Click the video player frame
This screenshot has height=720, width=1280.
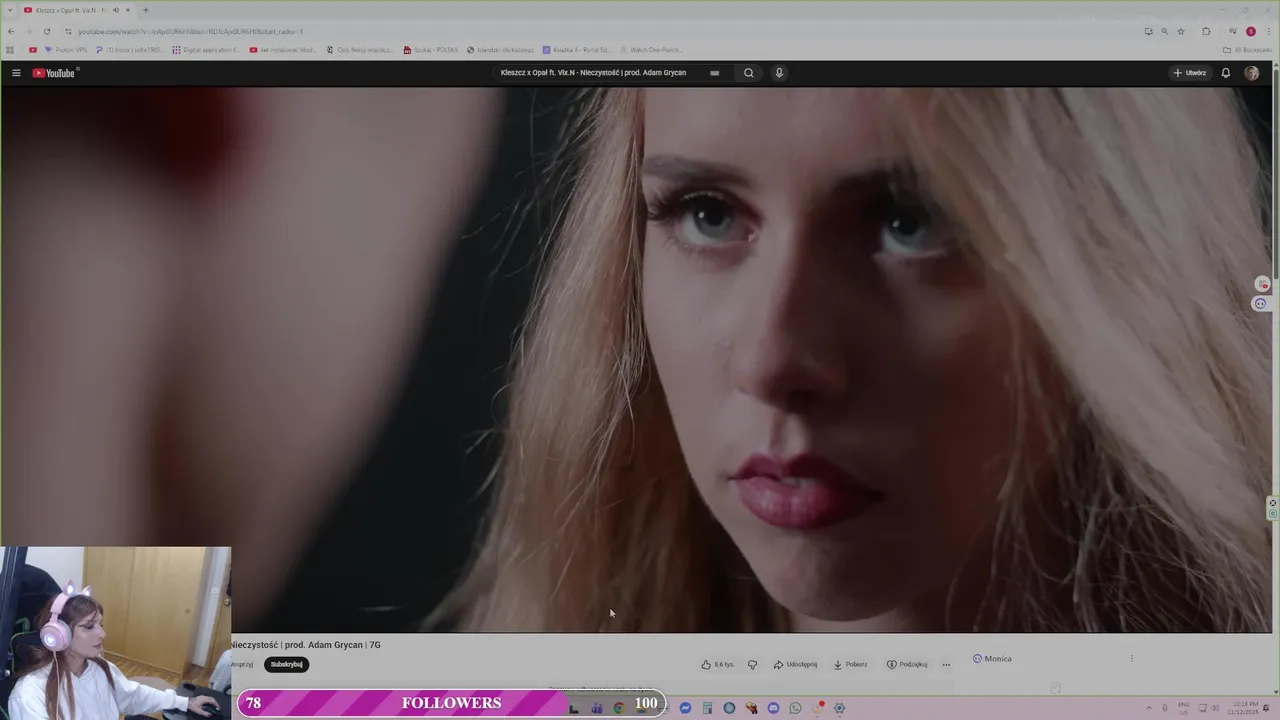[x=636, y=360]
